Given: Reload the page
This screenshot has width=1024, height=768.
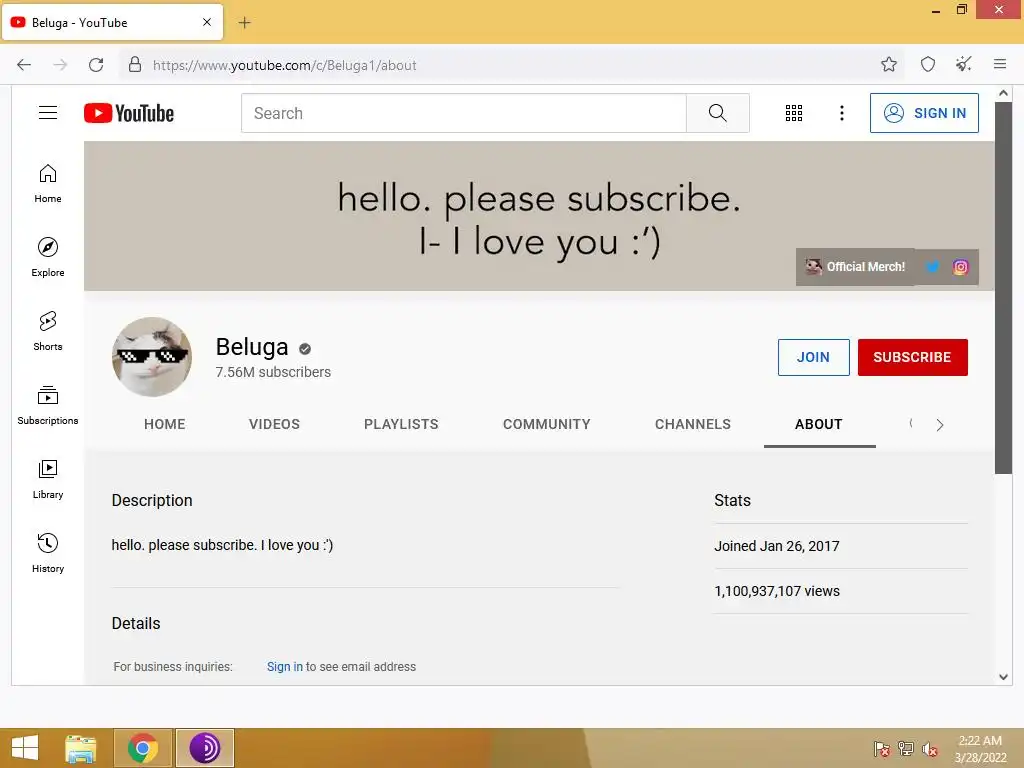Looking at the screenshot, I should pos(96,65).
